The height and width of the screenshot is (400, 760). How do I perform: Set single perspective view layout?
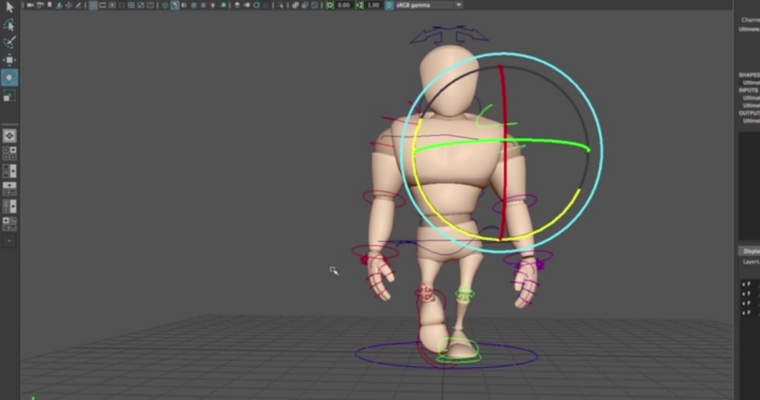9,136
